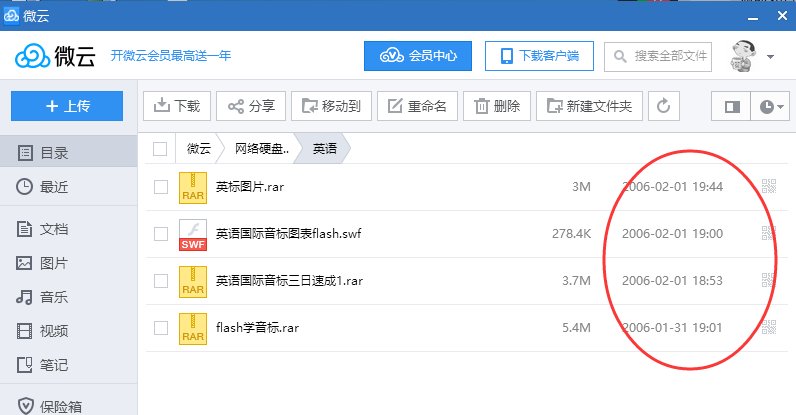Image resolution: width=796 pixels, height=415 pixels.
Task: Click 下载客户端 download client button
Action: point(539,56)
